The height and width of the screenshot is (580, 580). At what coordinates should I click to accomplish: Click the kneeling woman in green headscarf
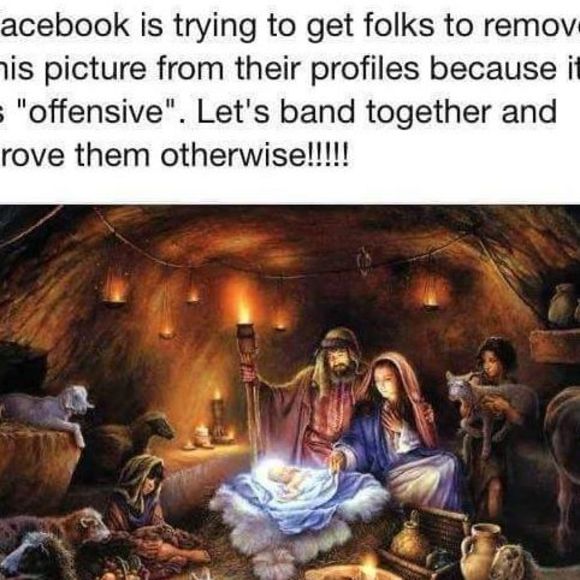click(142, 503)
